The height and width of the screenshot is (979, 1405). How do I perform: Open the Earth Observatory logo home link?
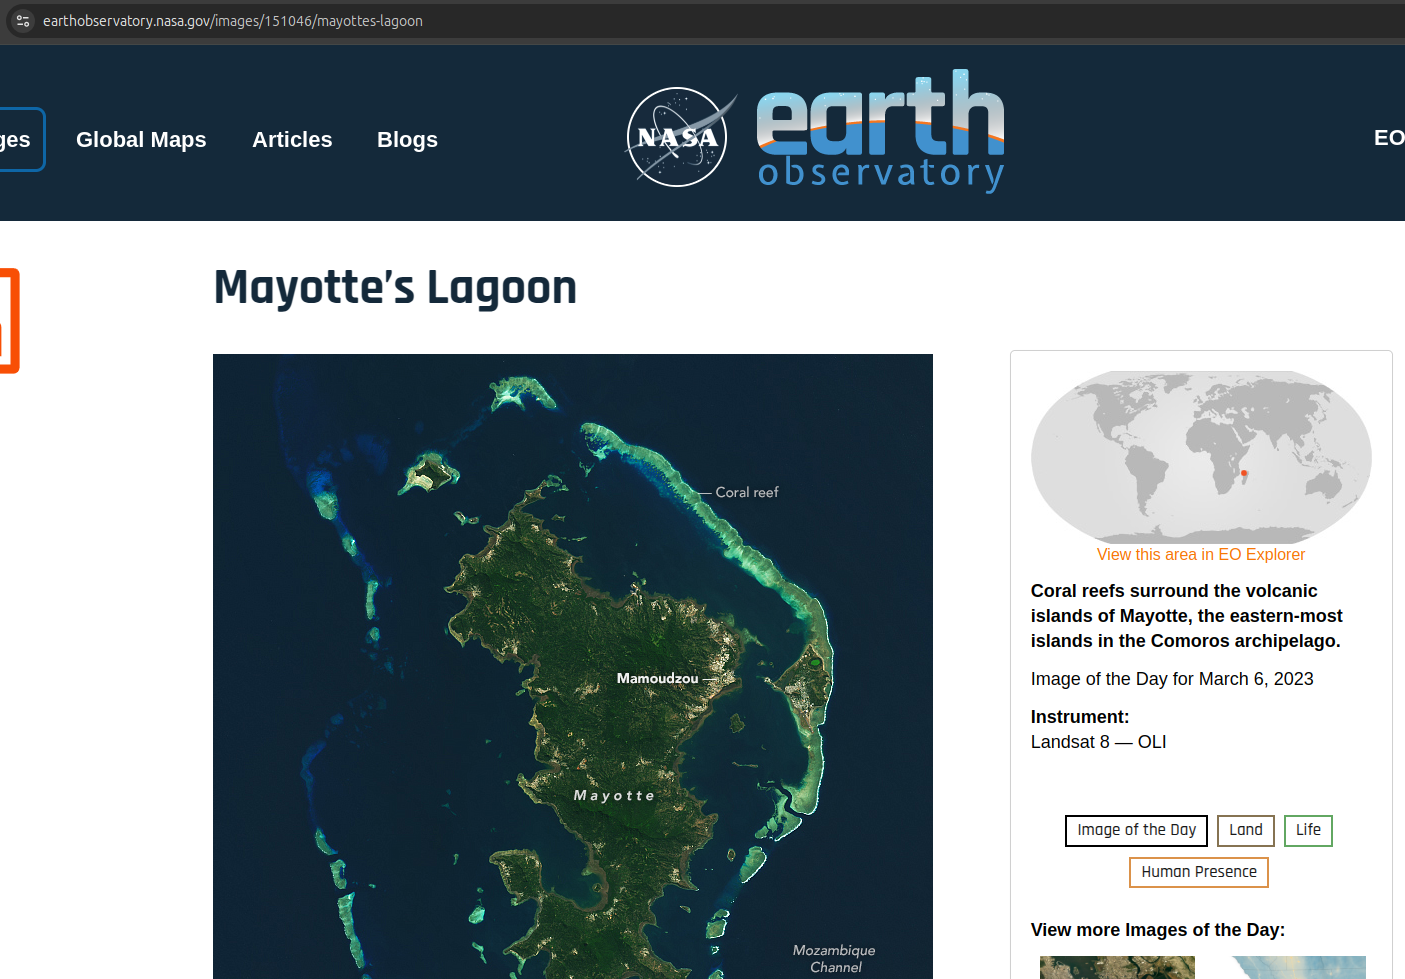(x=880, y=132)
